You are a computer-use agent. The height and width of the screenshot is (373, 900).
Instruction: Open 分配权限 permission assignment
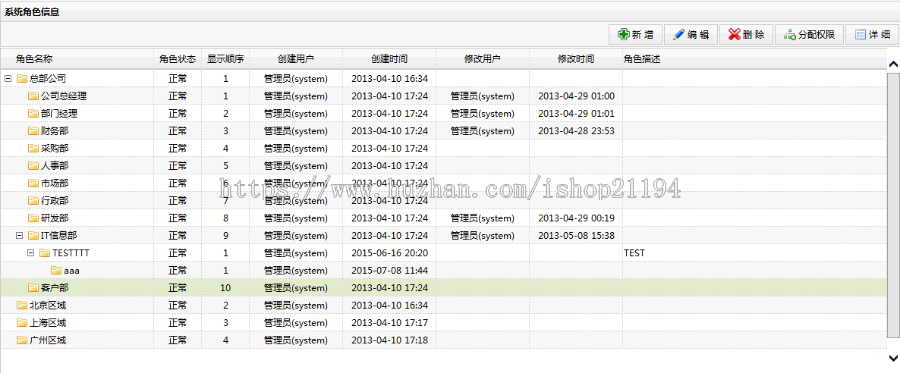[x=809, y=34]
